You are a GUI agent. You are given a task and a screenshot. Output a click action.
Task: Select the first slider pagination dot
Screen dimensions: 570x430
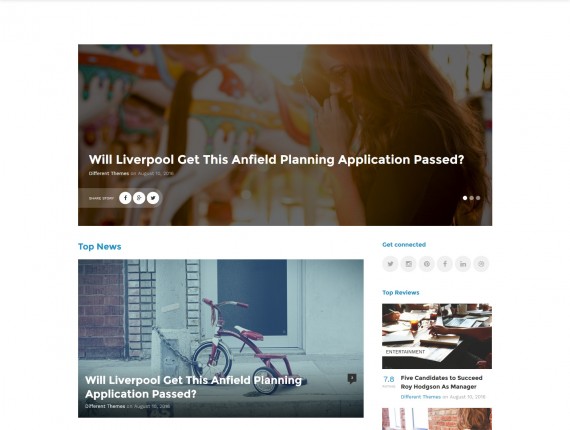[x=465, y=198]
